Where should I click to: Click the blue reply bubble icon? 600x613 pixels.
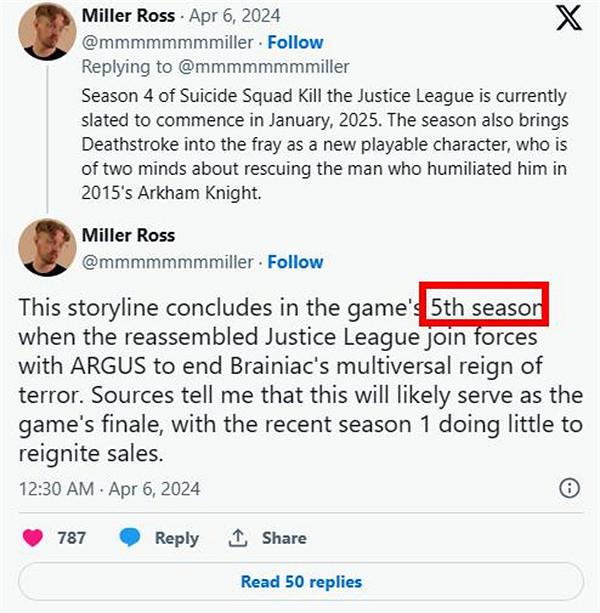coord(129,537)
